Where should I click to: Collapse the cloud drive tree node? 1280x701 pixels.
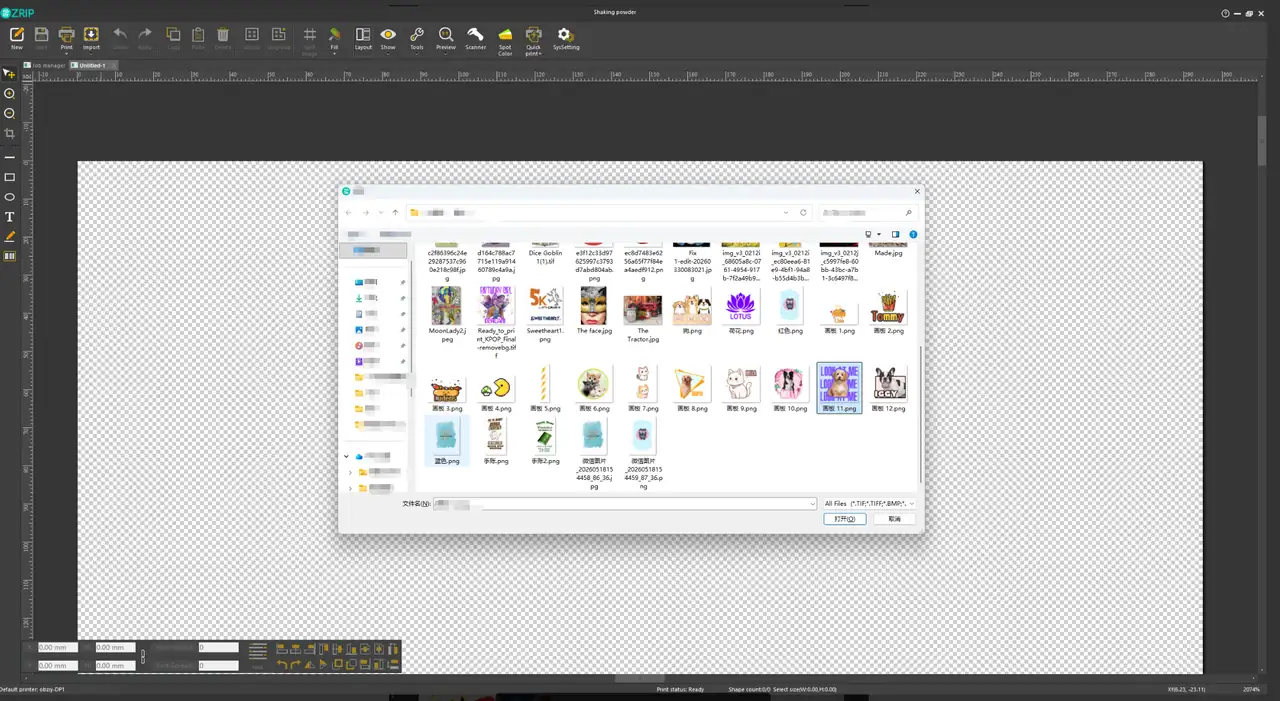click(x=347, y=456)
